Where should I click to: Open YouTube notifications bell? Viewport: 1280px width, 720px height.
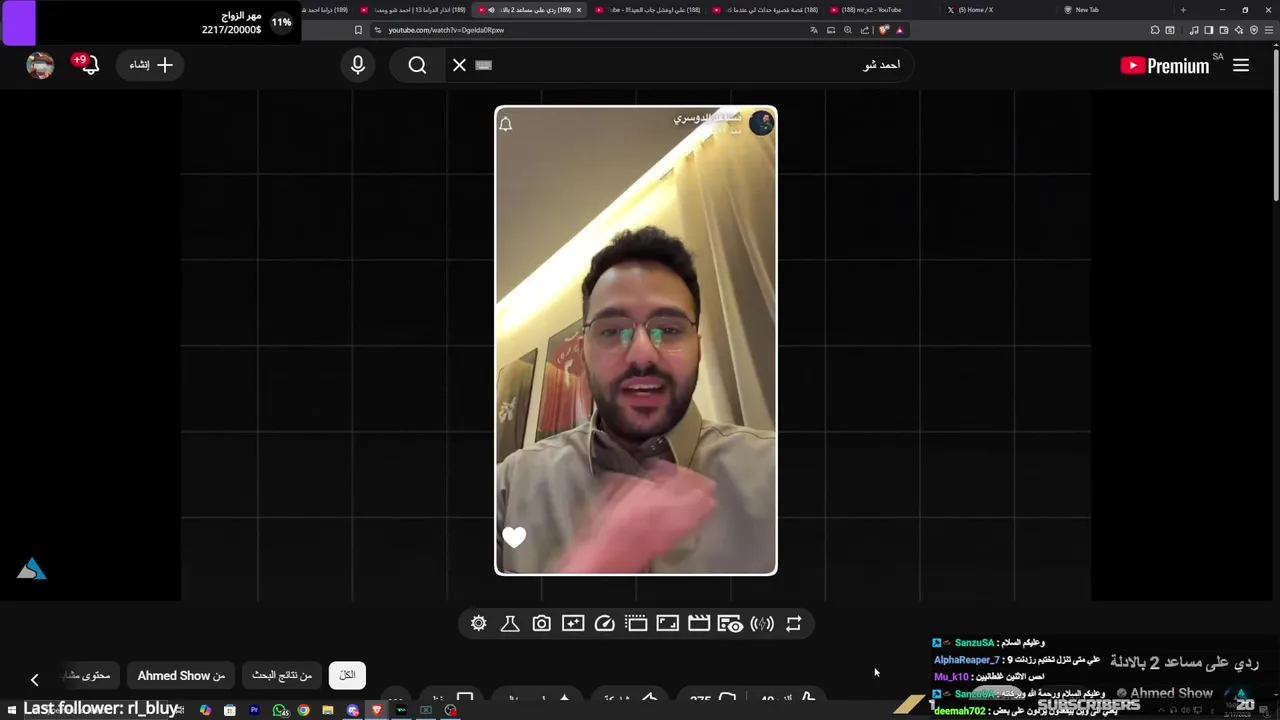(x=88, y=65)
